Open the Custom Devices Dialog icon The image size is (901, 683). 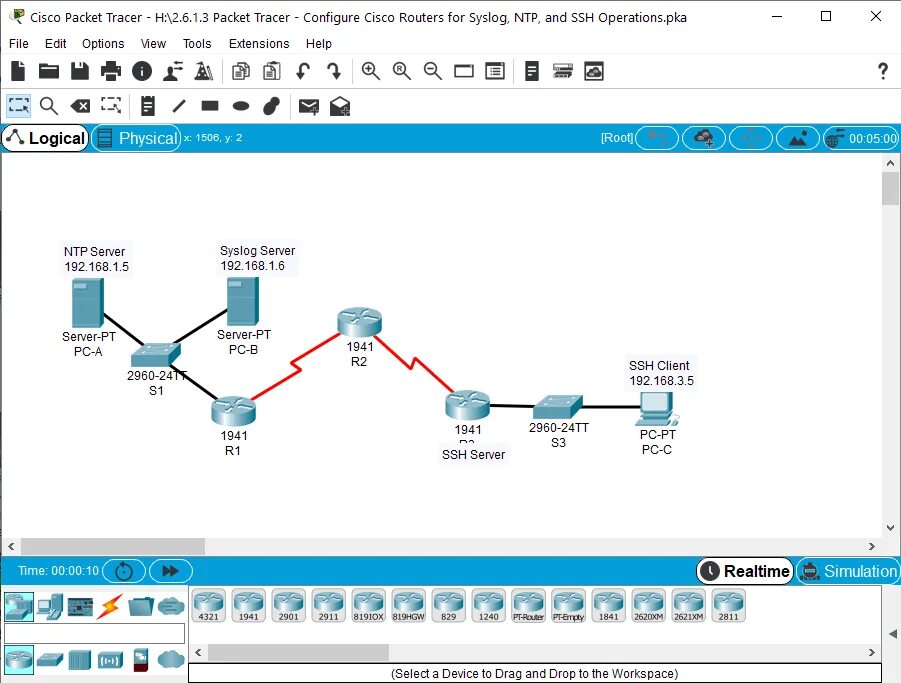pos(495,71)
